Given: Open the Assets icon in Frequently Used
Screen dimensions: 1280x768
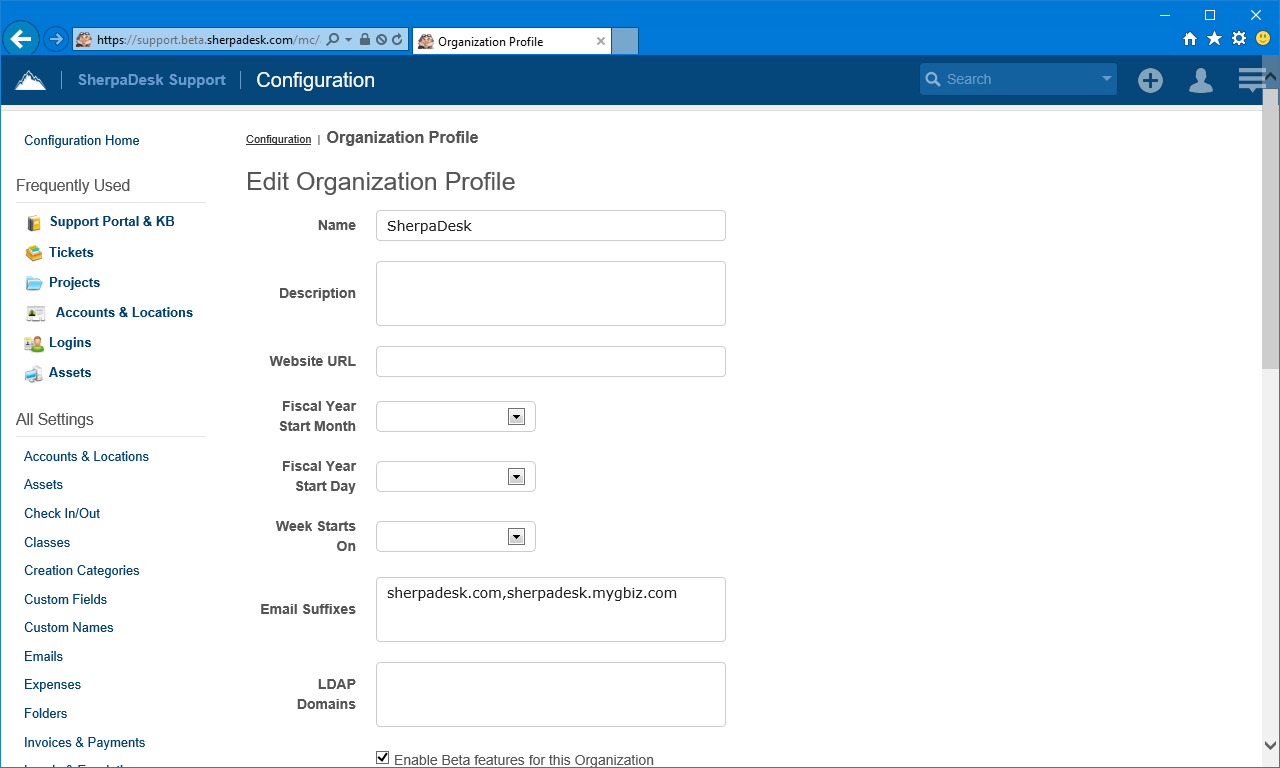Looking at the screenshot, I should click(31, 372).
